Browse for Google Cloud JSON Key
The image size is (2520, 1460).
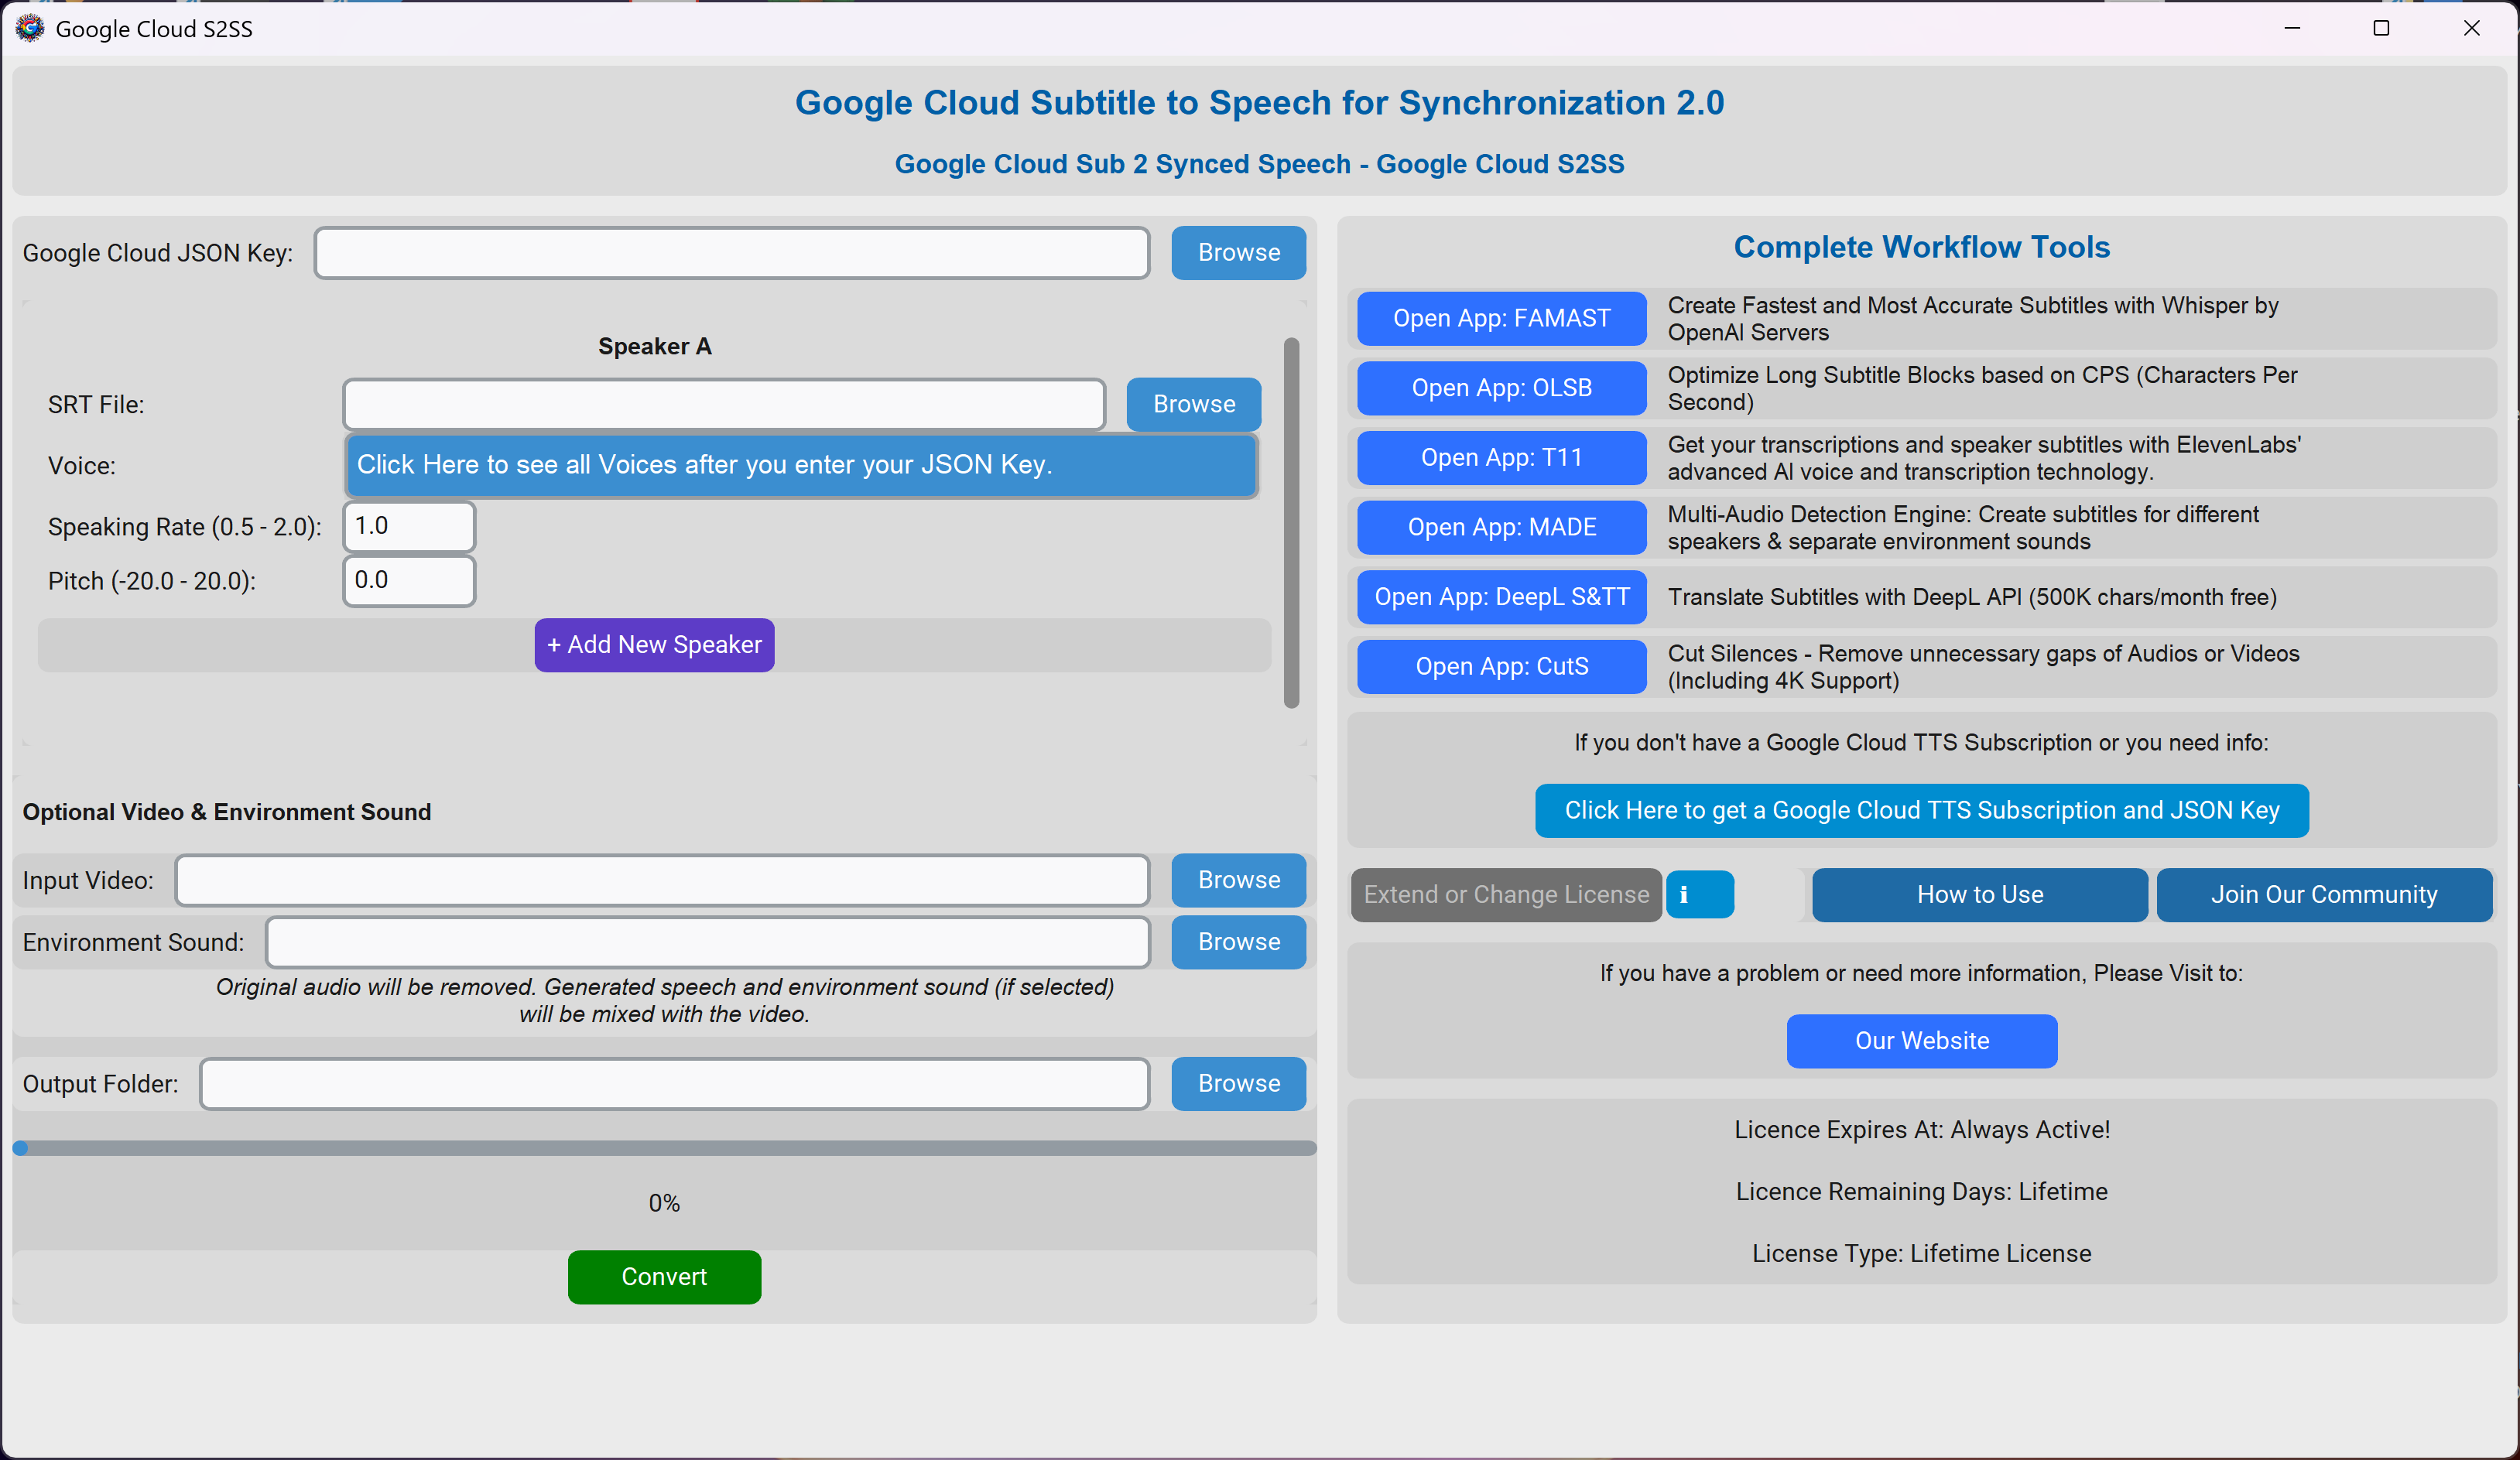click(1238, 253)
